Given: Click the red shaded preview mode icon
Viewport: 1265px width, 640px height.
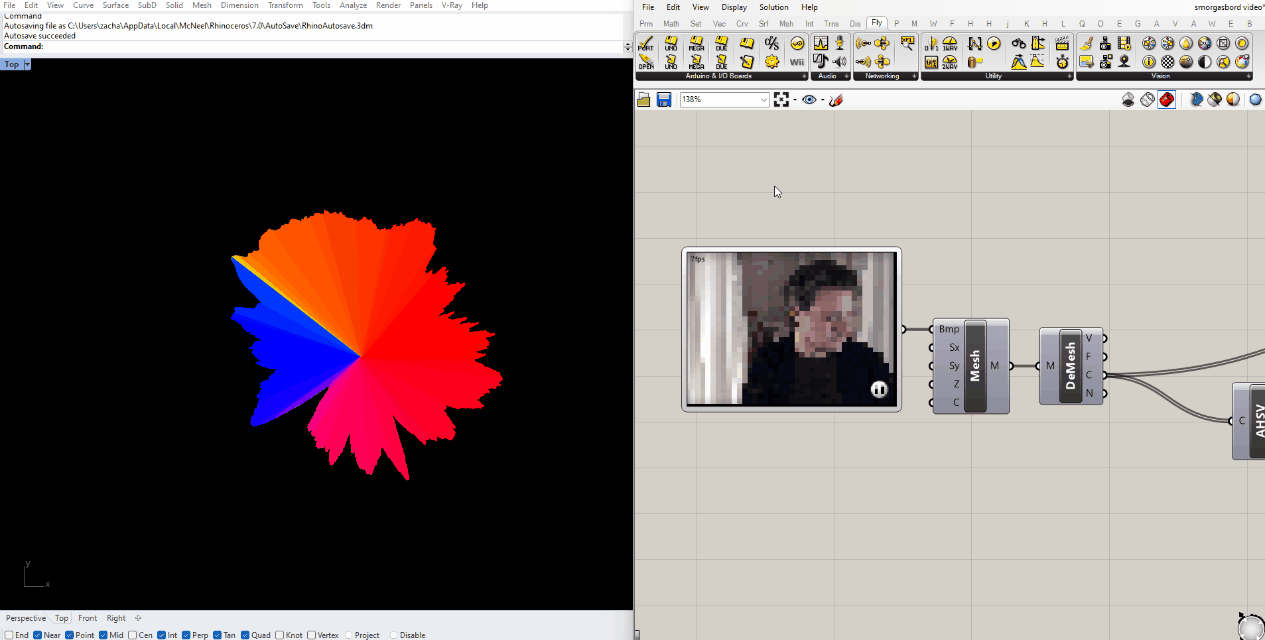Looking at the screenshot, I should [1166, 100].
